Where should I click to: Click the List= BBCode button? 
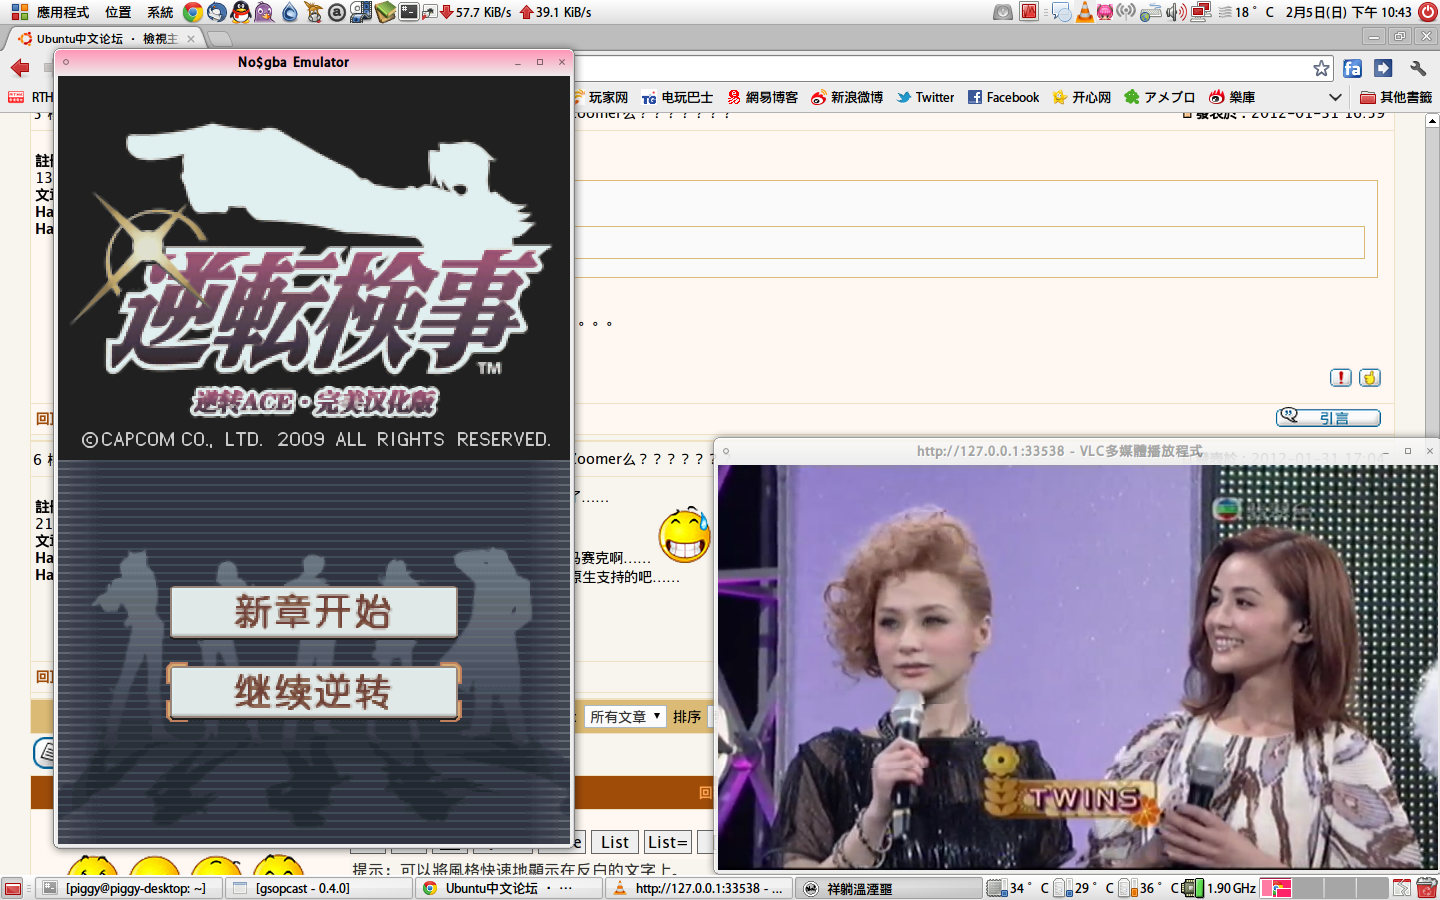click(x=667, y=842)
